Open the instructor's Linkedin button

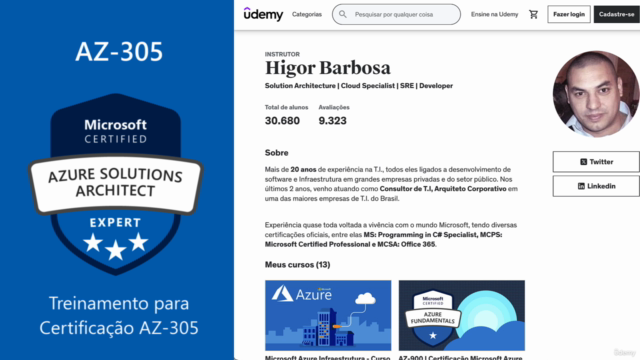tap(596, 186)
